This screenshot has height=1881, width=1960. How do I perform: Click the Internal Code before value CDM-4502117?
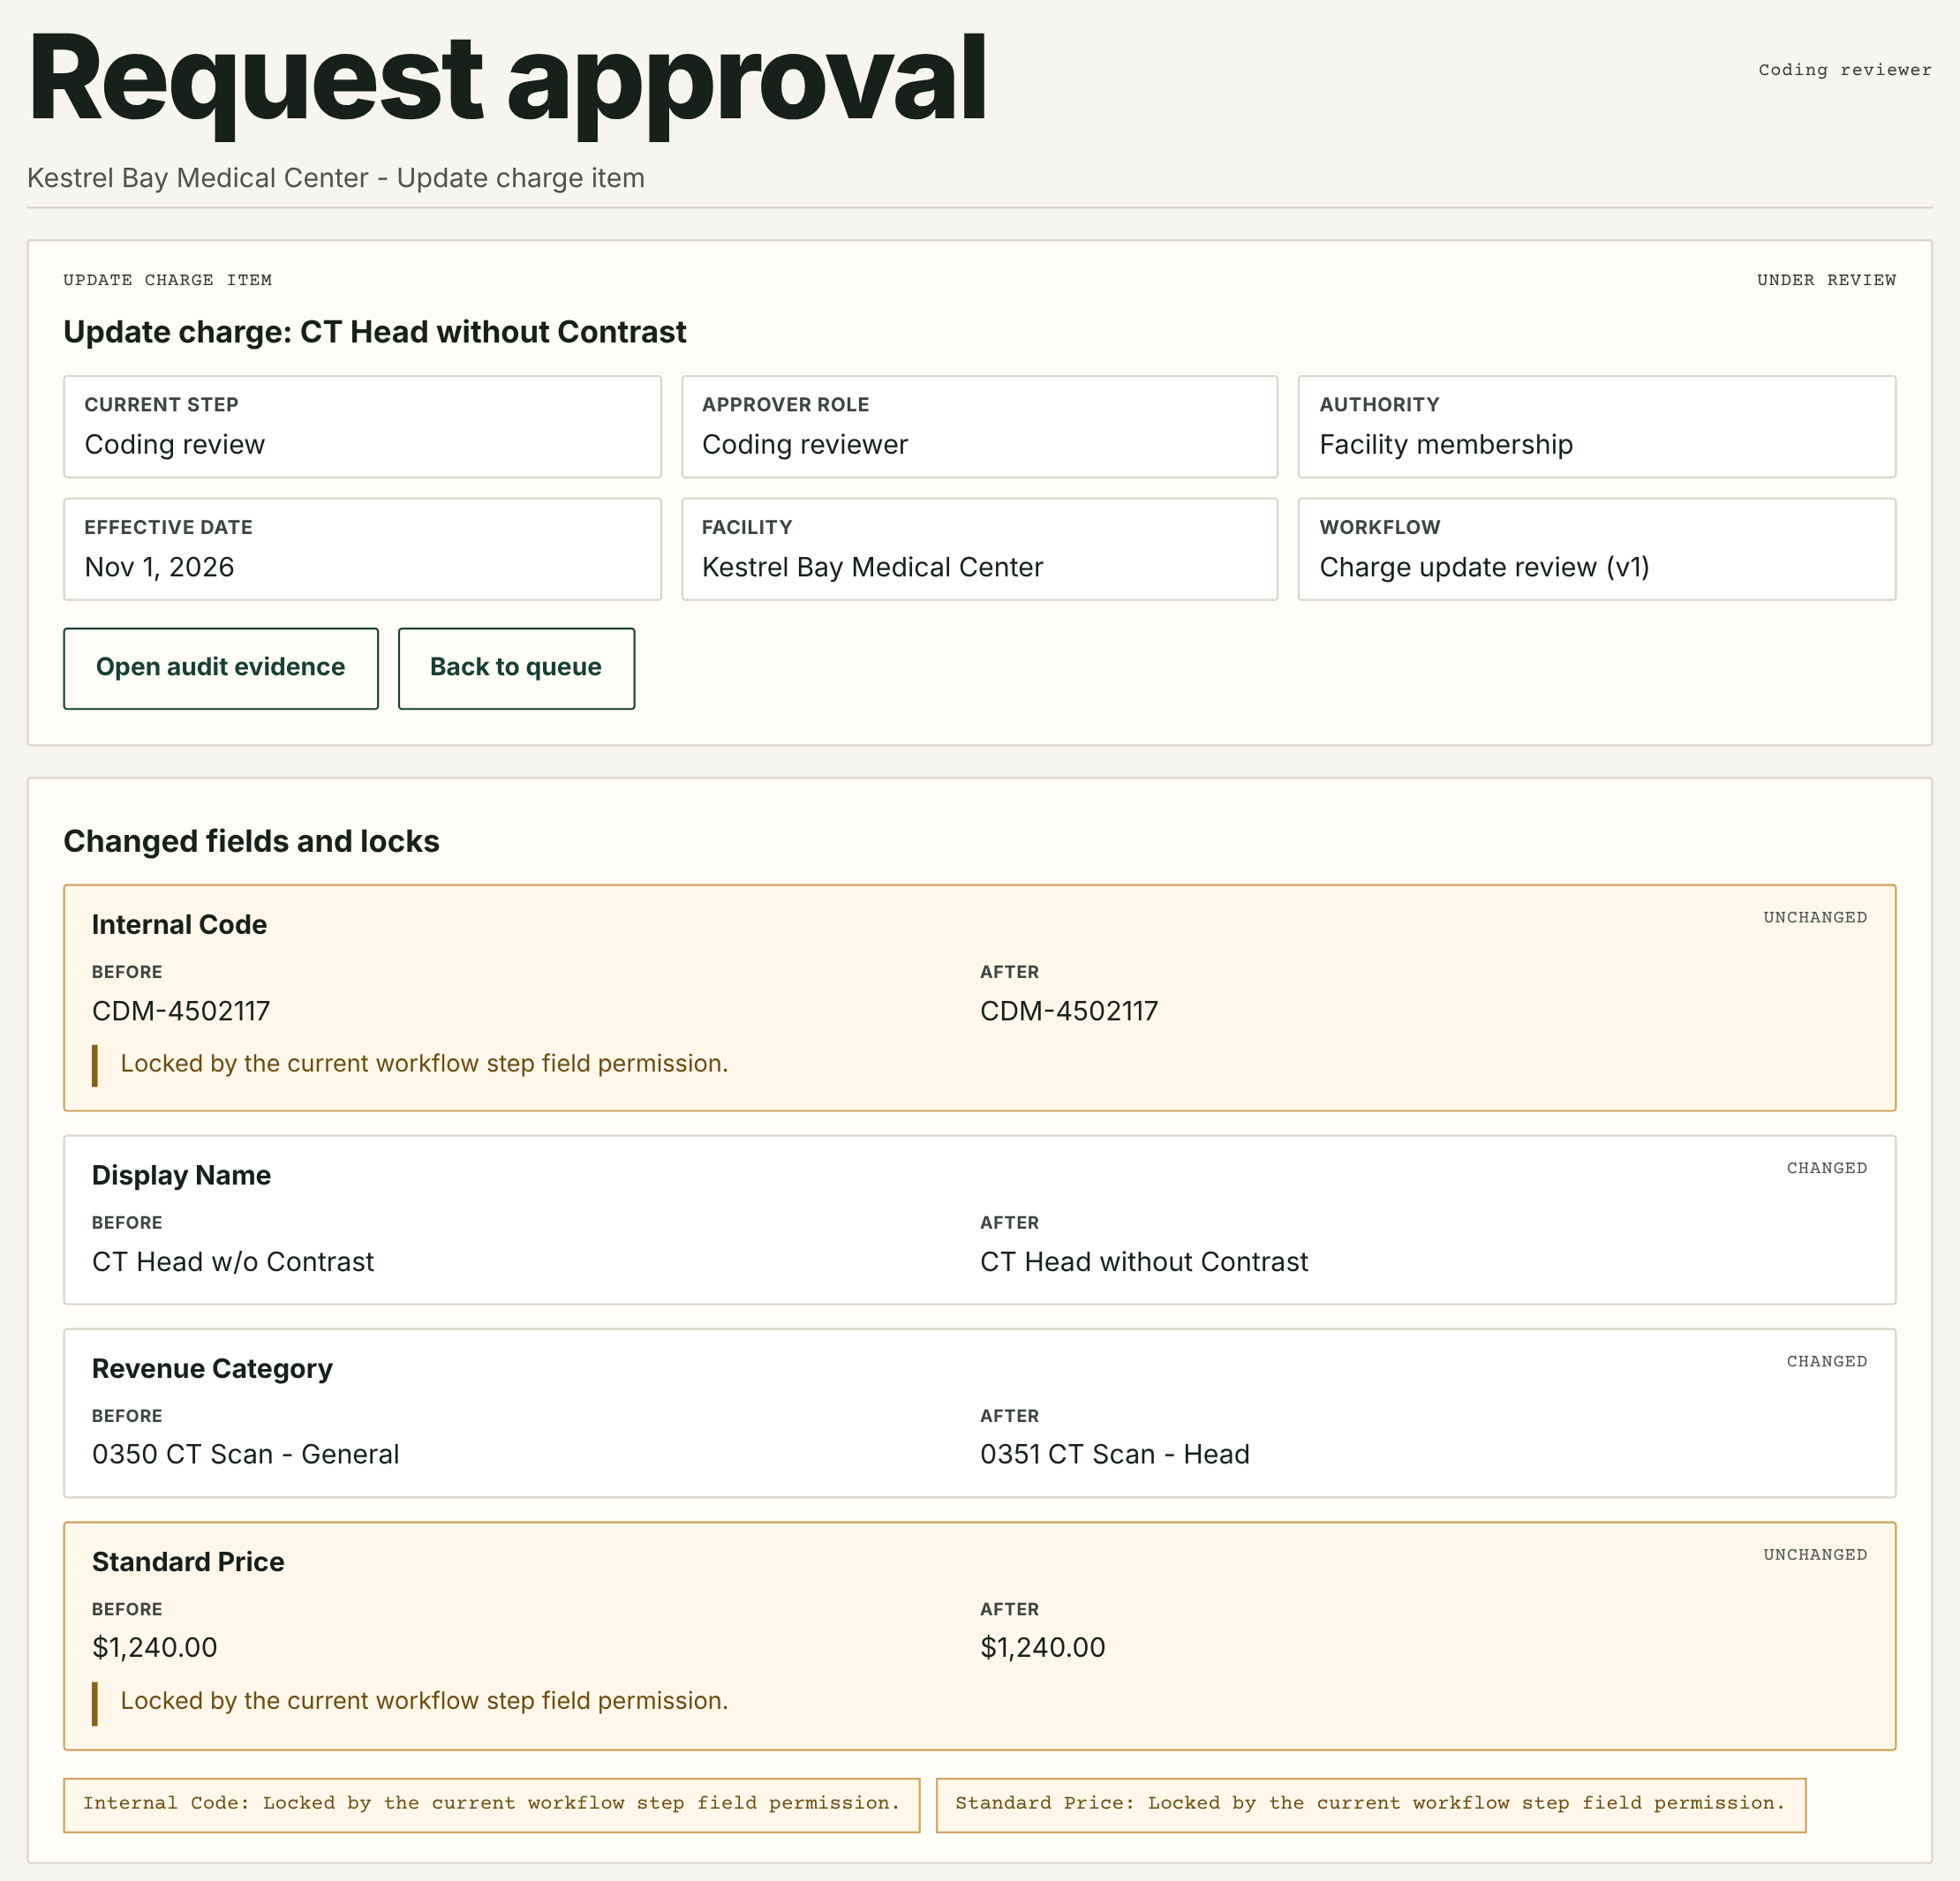tap(181, 1011)
